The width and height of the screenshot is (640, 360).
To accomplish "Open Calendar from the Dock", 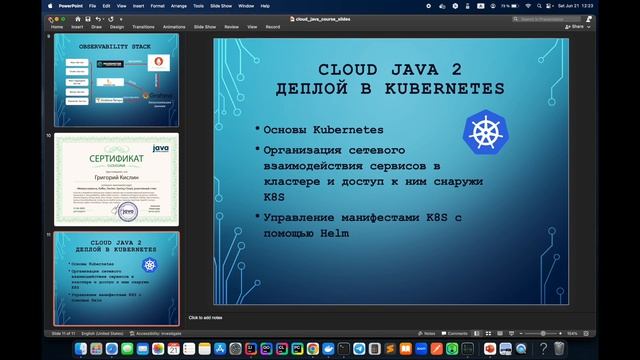I will [173, 349].
